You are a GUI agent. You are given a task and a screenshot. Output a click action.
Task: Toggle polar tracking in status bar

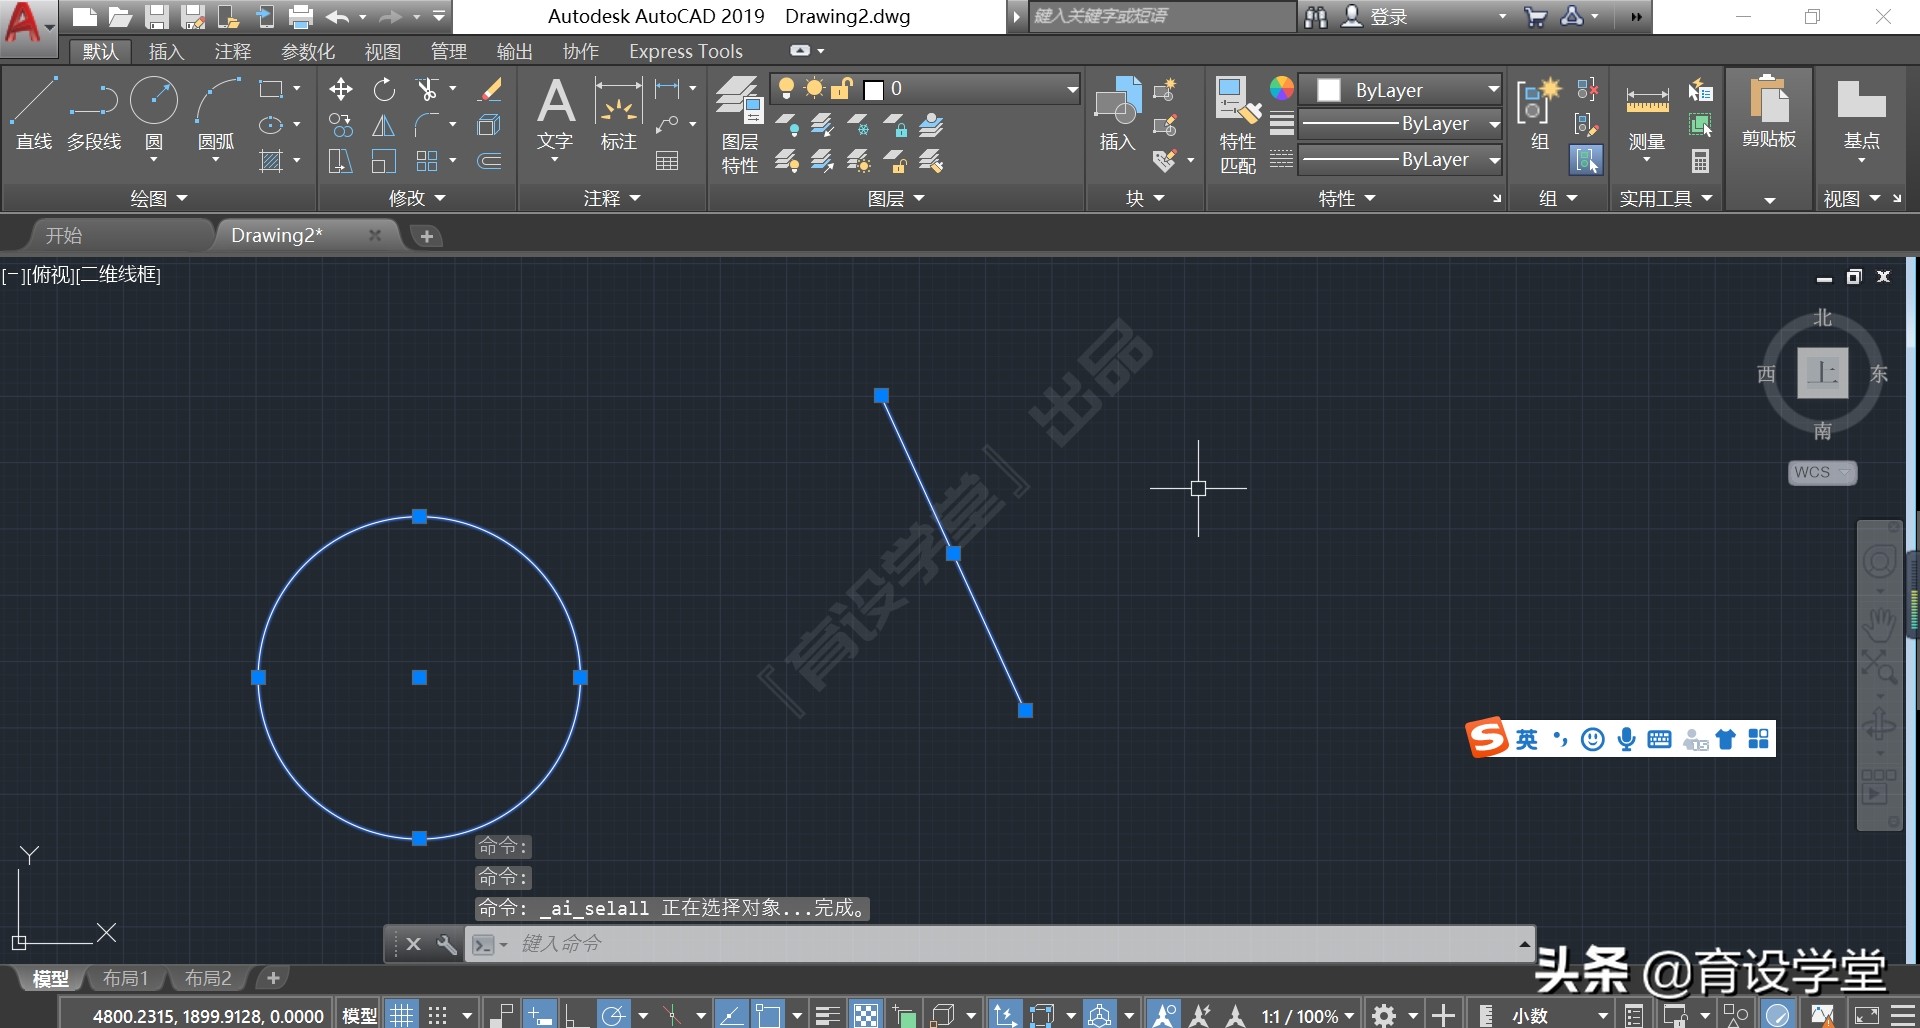(x=613, y=1016)
